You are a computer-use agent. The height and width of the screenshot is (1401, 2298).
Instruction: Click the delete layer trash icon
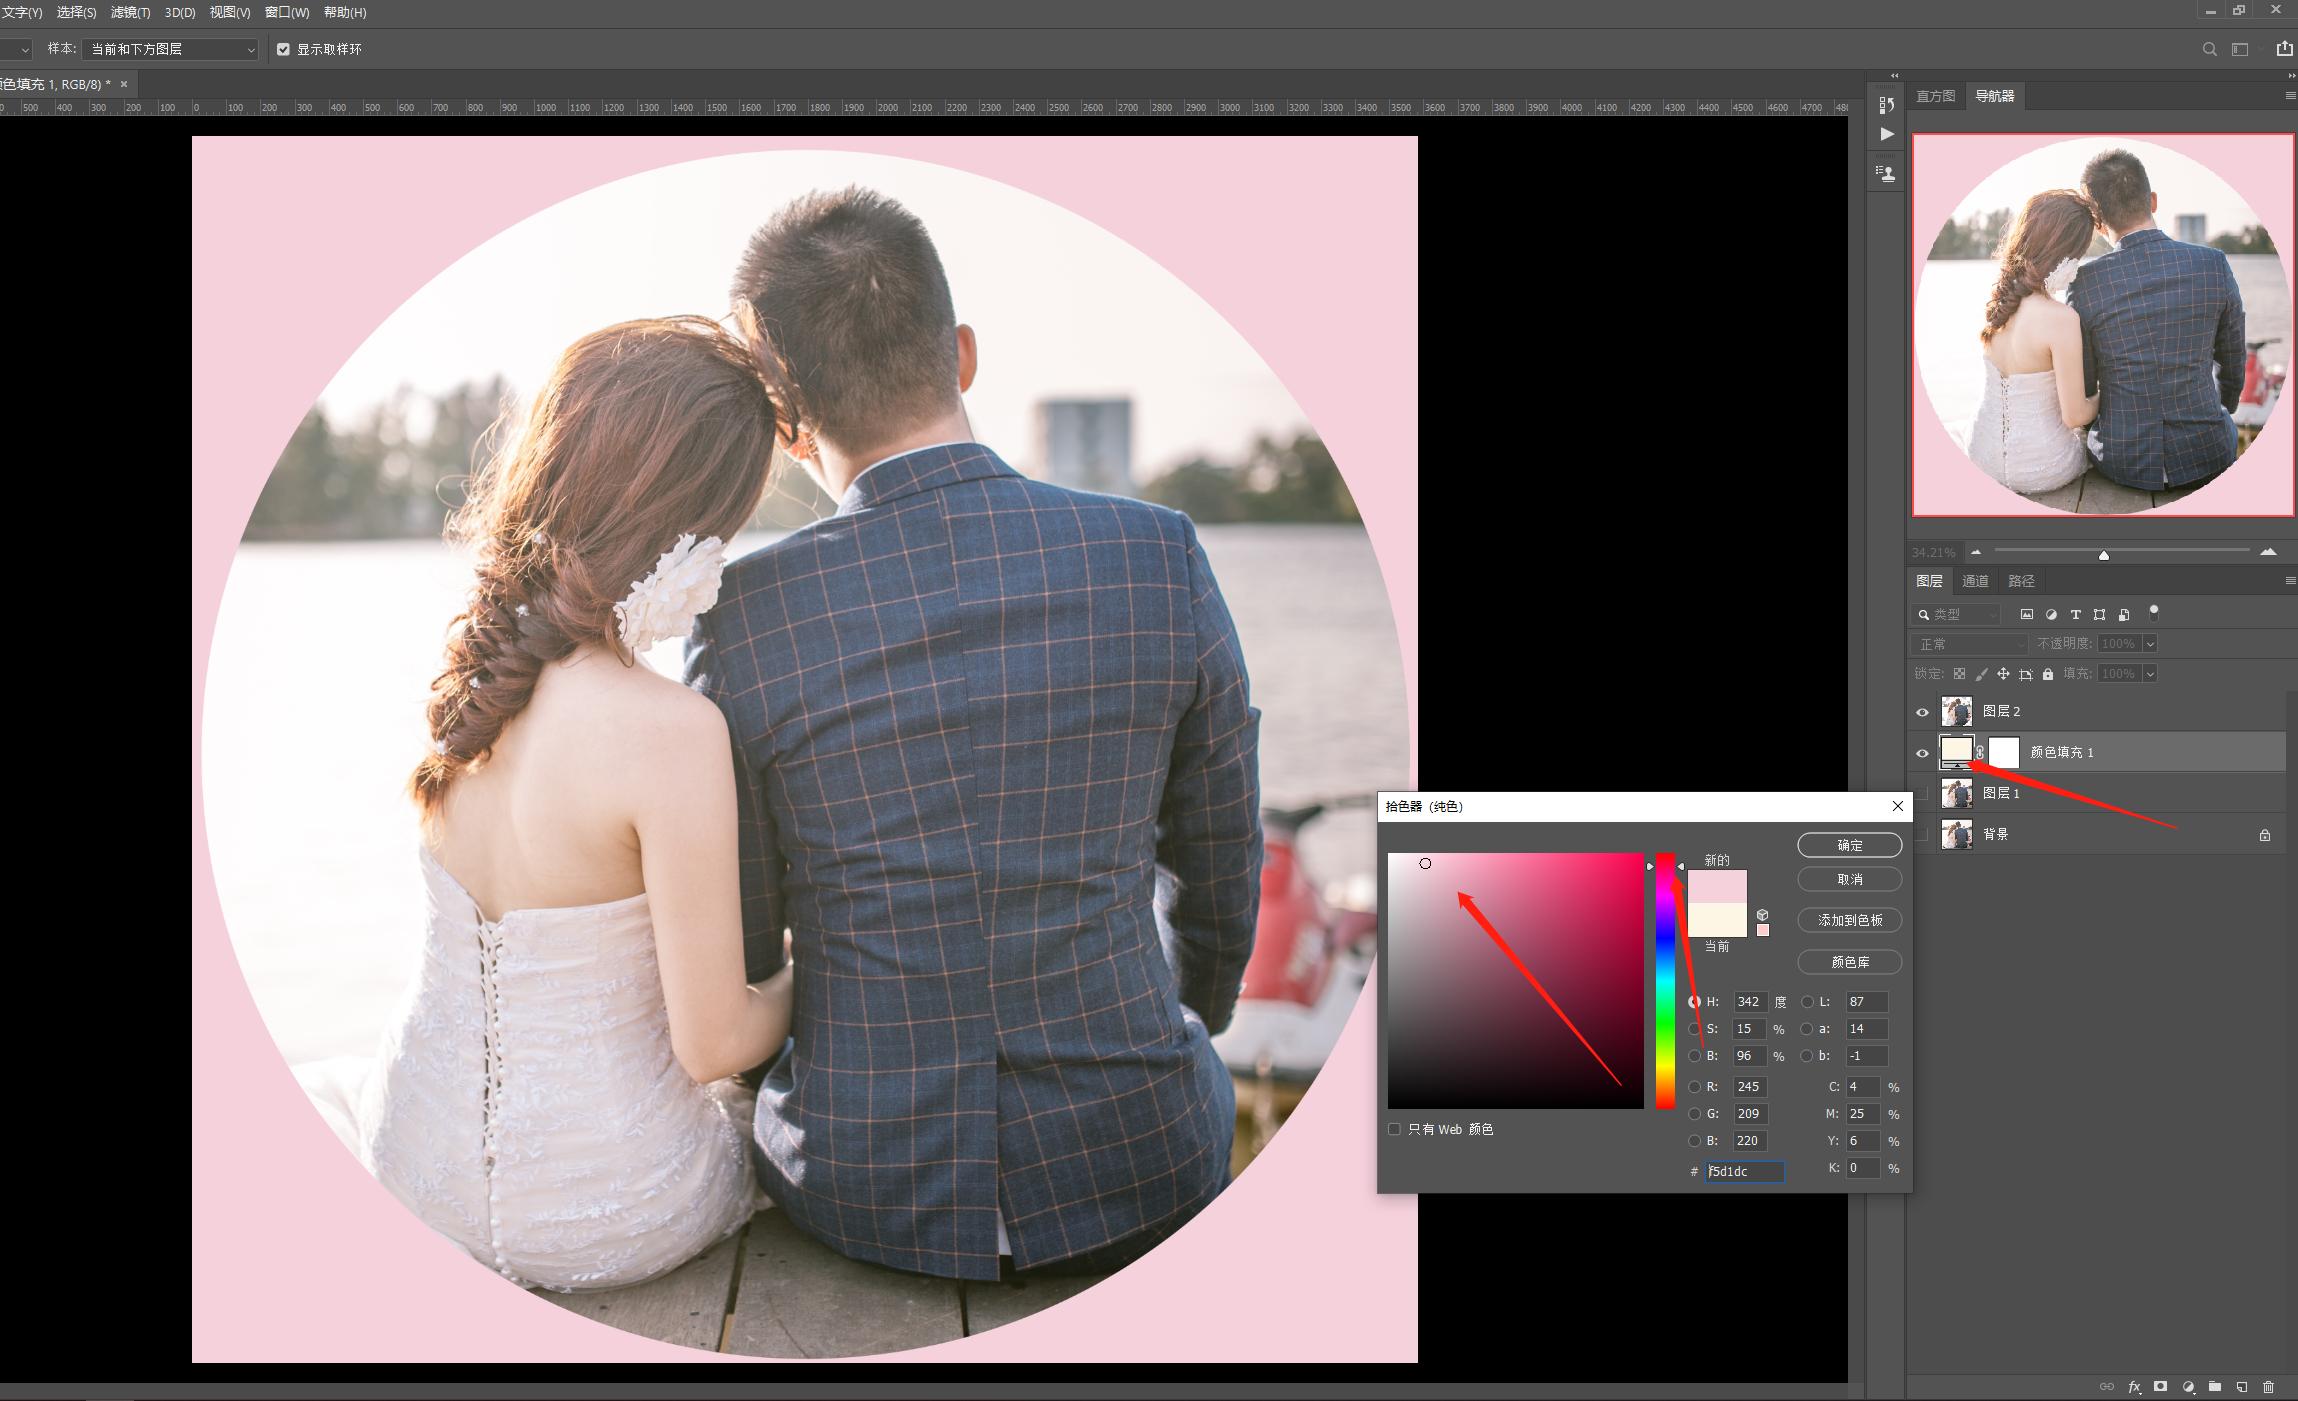(2268, 1387)
